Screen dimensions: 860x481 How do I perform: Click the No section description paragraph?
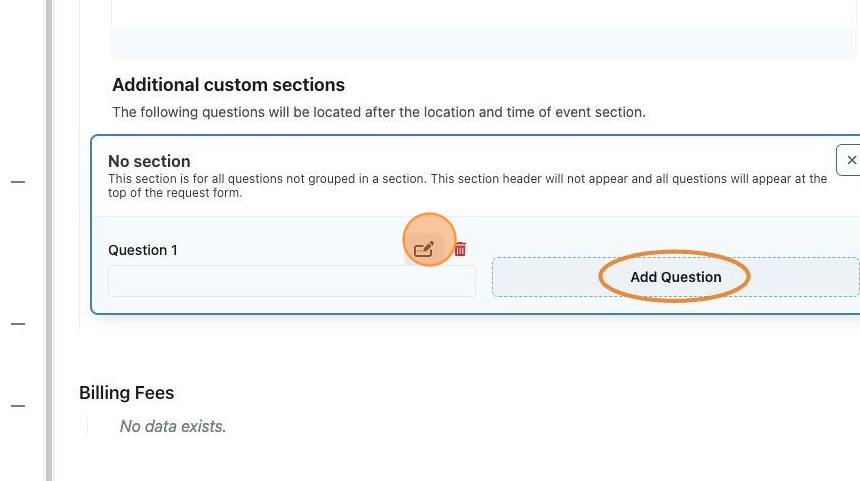coord(467,186)
